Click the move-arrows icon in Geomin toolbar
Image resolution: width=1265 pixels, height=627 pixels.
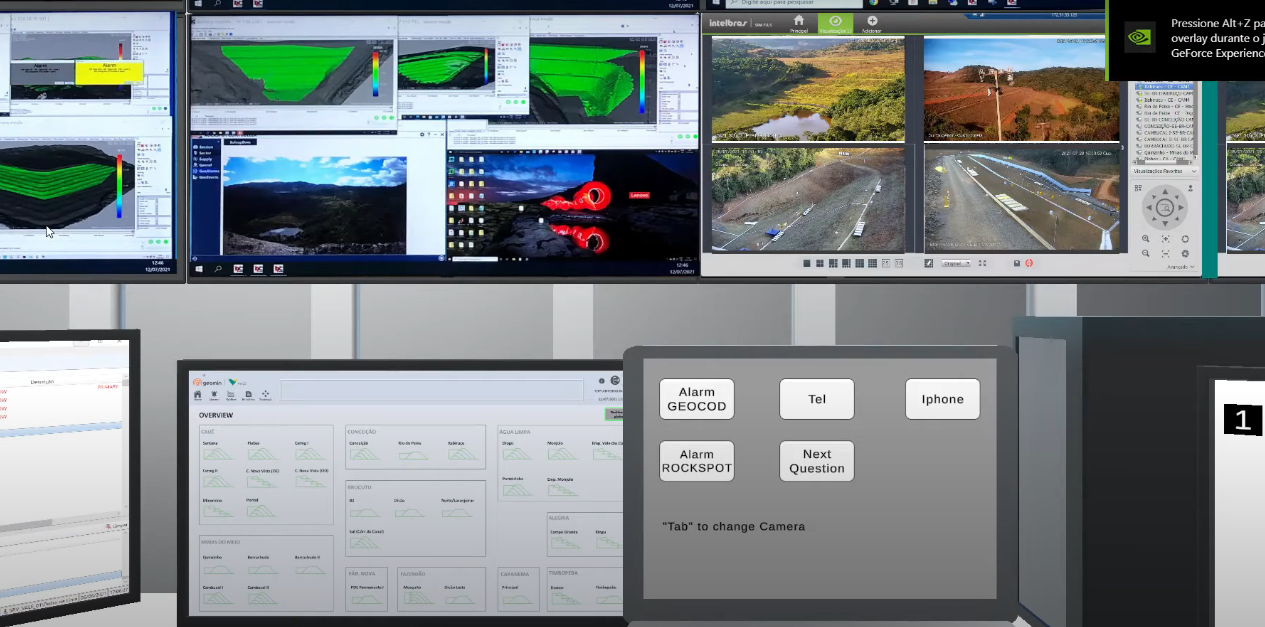click(x=265, y=396)
